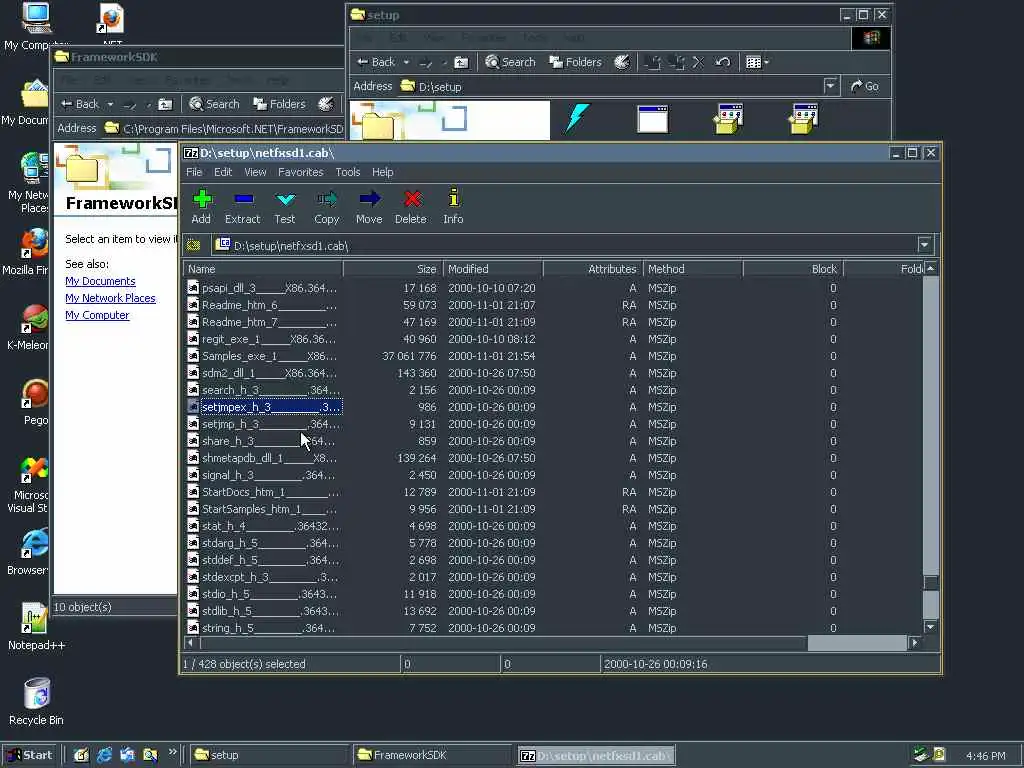Click the Back button in setup window

point(376,62)
